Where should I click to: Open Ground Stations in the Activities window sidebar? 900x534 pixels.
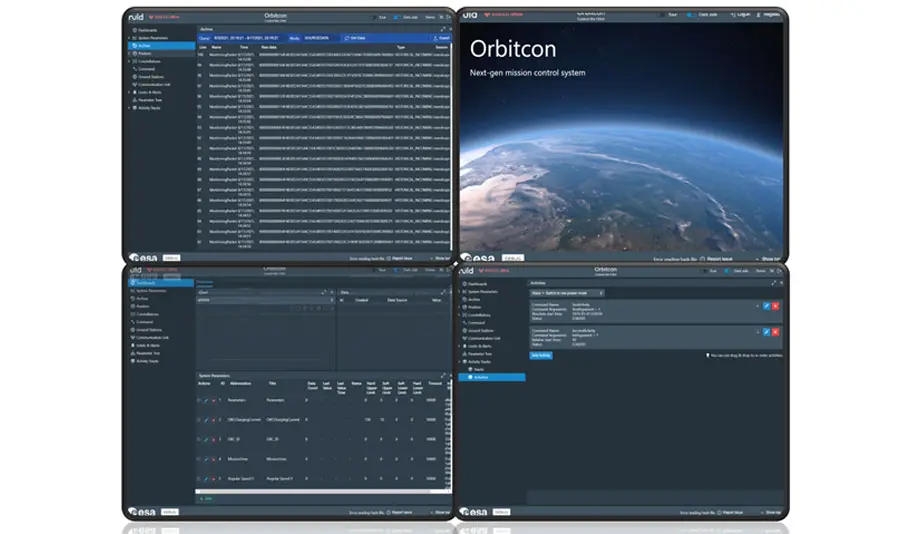(x=481, y=330)
